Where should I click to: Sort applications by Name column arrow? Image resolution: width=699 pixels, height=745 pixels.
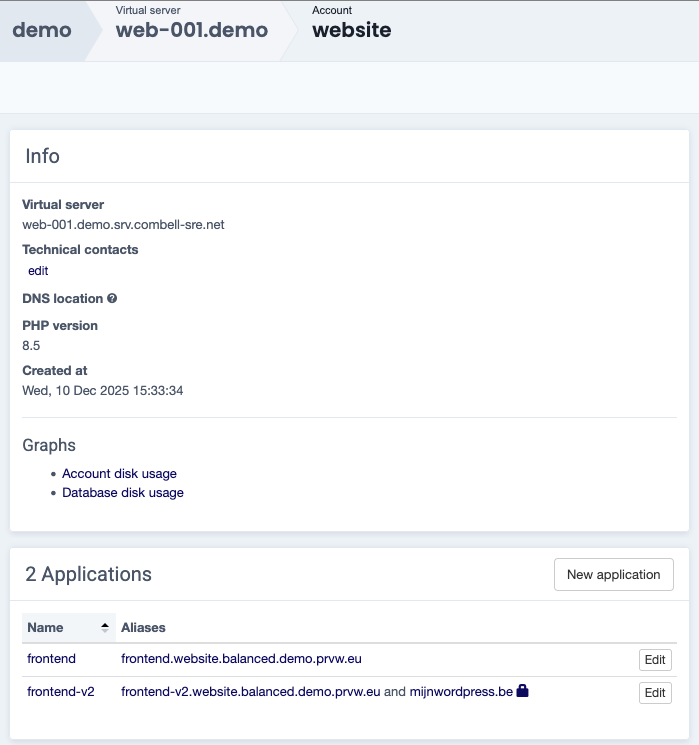pos(105,628)
